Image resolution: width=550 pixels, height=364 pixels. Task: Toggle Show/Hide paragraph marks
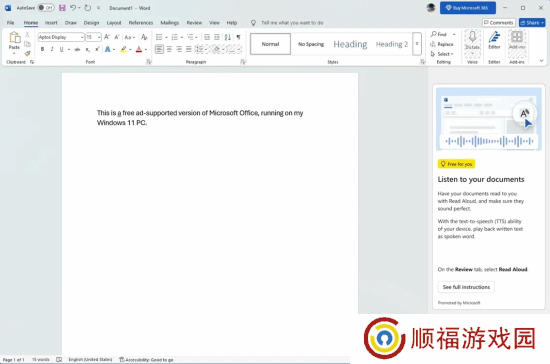pos(239,37)
